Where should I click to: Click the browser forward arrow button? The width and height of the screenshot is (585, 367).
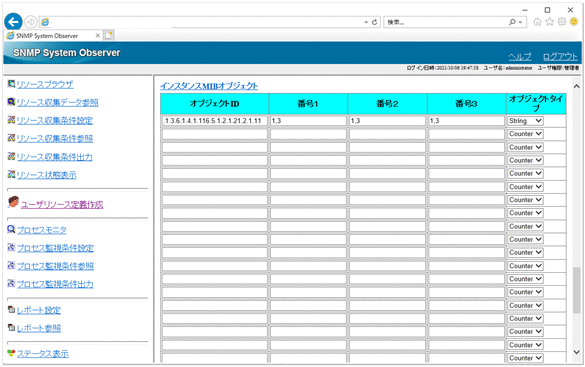pyautogui.click(x=30, y=22)
